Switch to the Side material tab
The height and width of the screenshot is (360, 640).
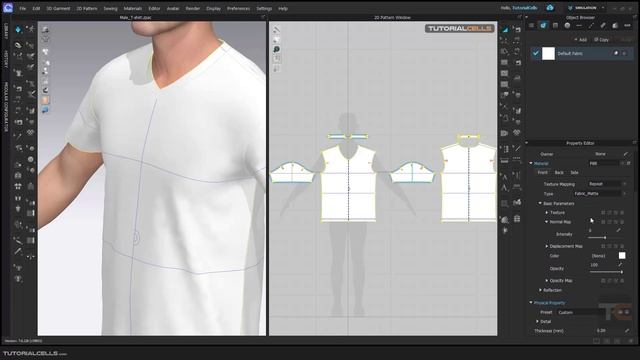coord(574,173)
